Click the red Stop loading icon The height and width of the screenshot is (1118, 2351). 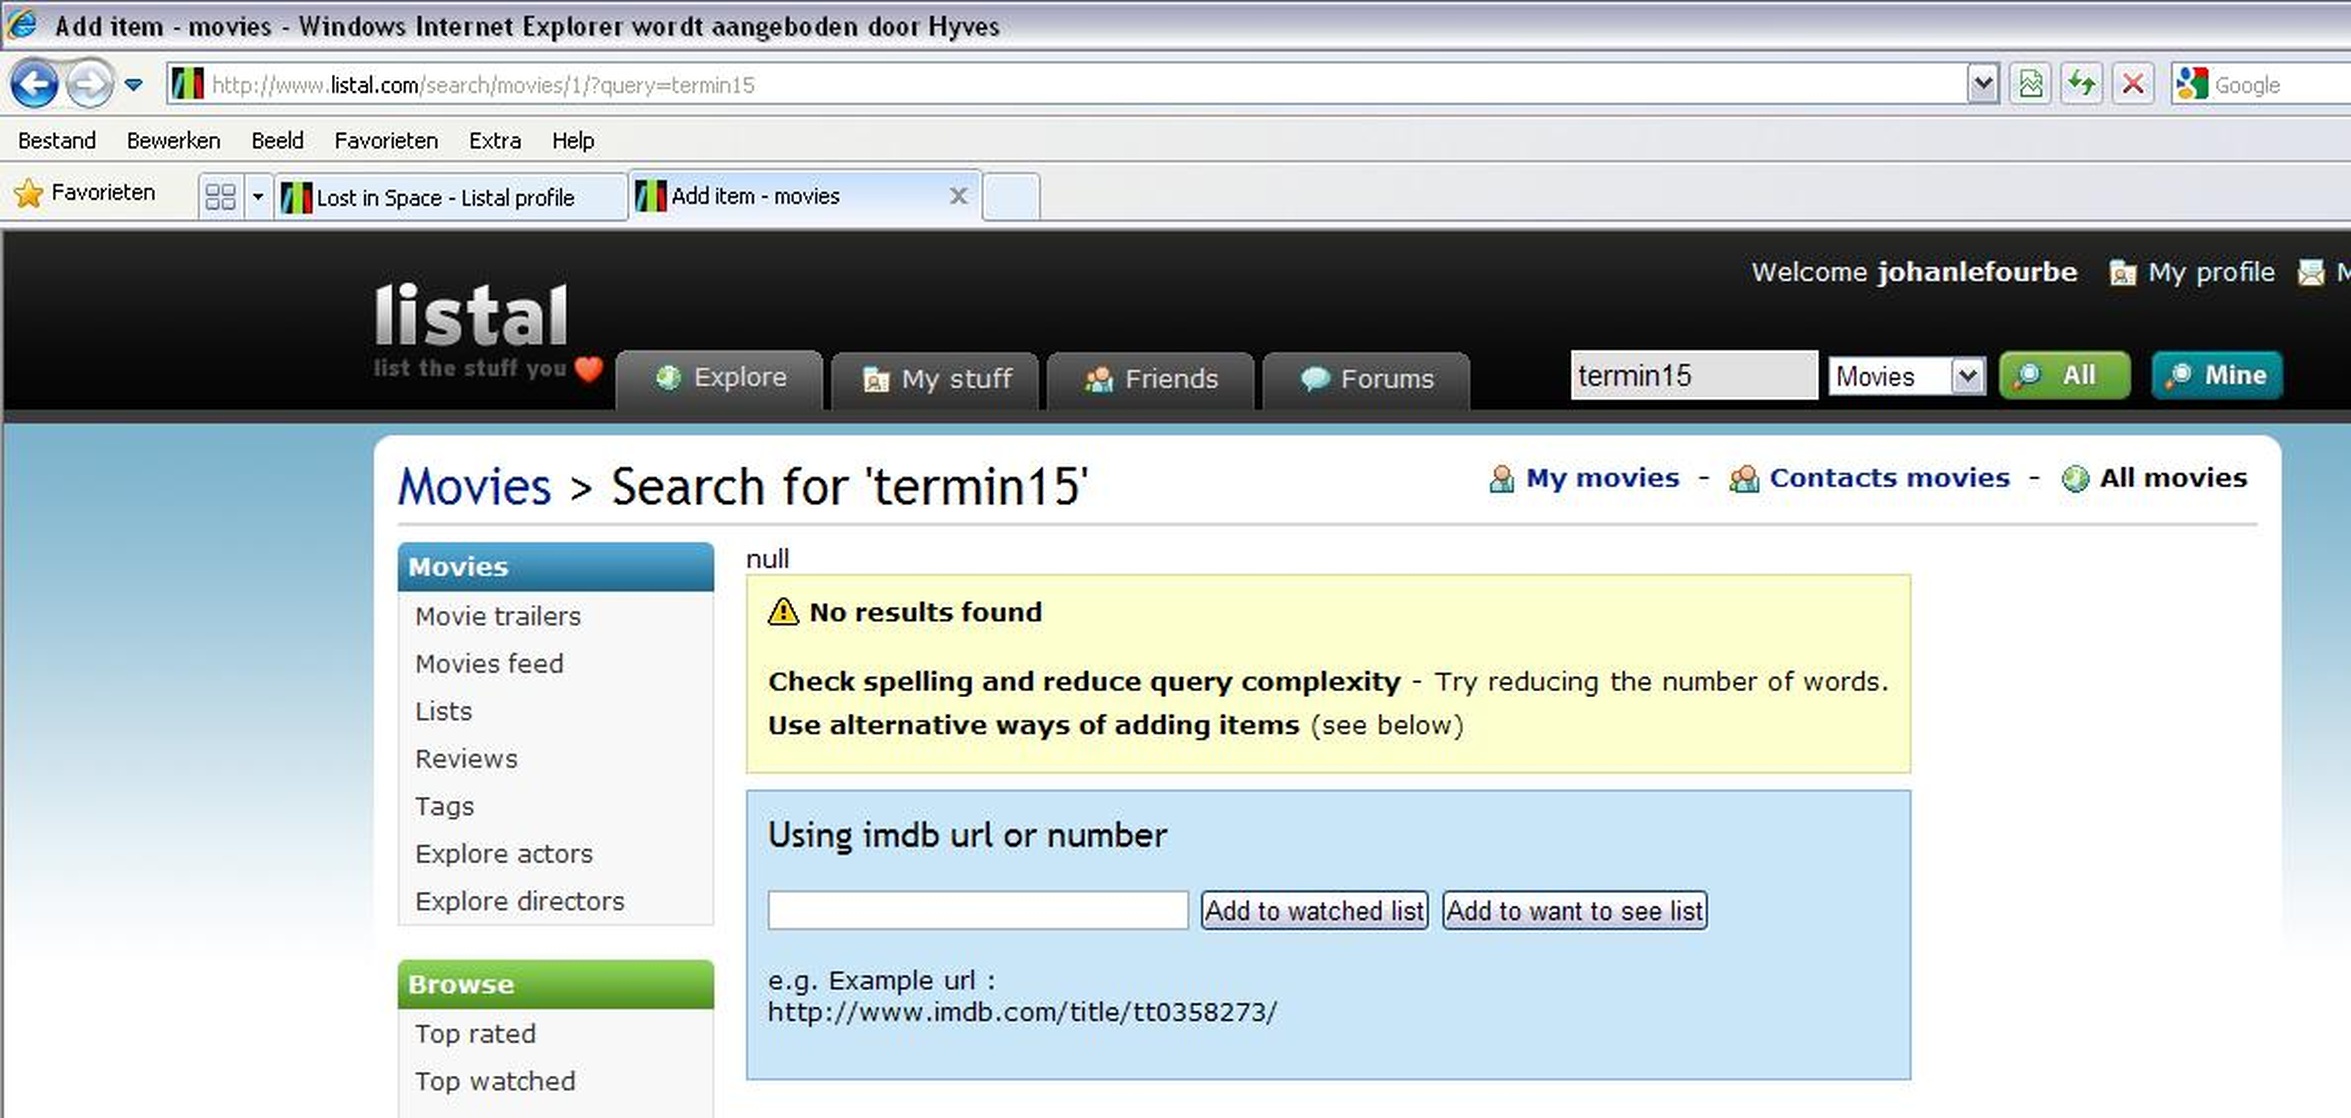[x=2133, y=85]
